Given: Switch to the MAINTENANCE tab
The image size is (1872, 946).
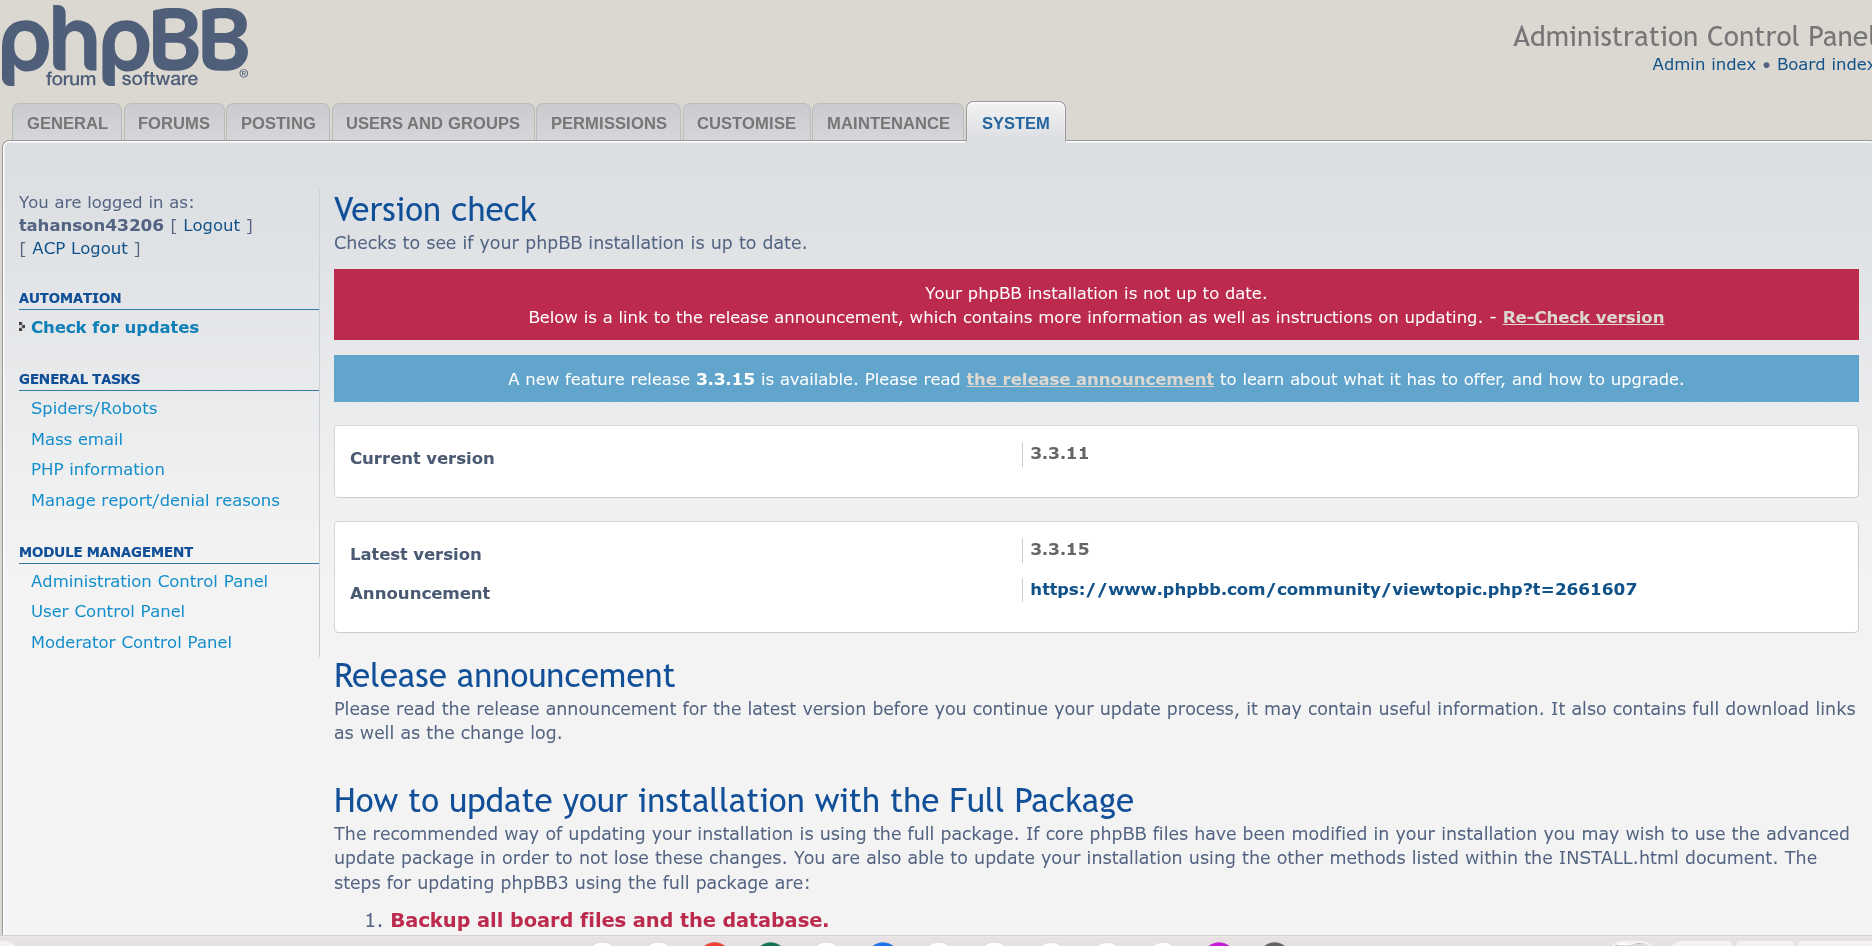Looking at the screenshot, I should 887,122.
